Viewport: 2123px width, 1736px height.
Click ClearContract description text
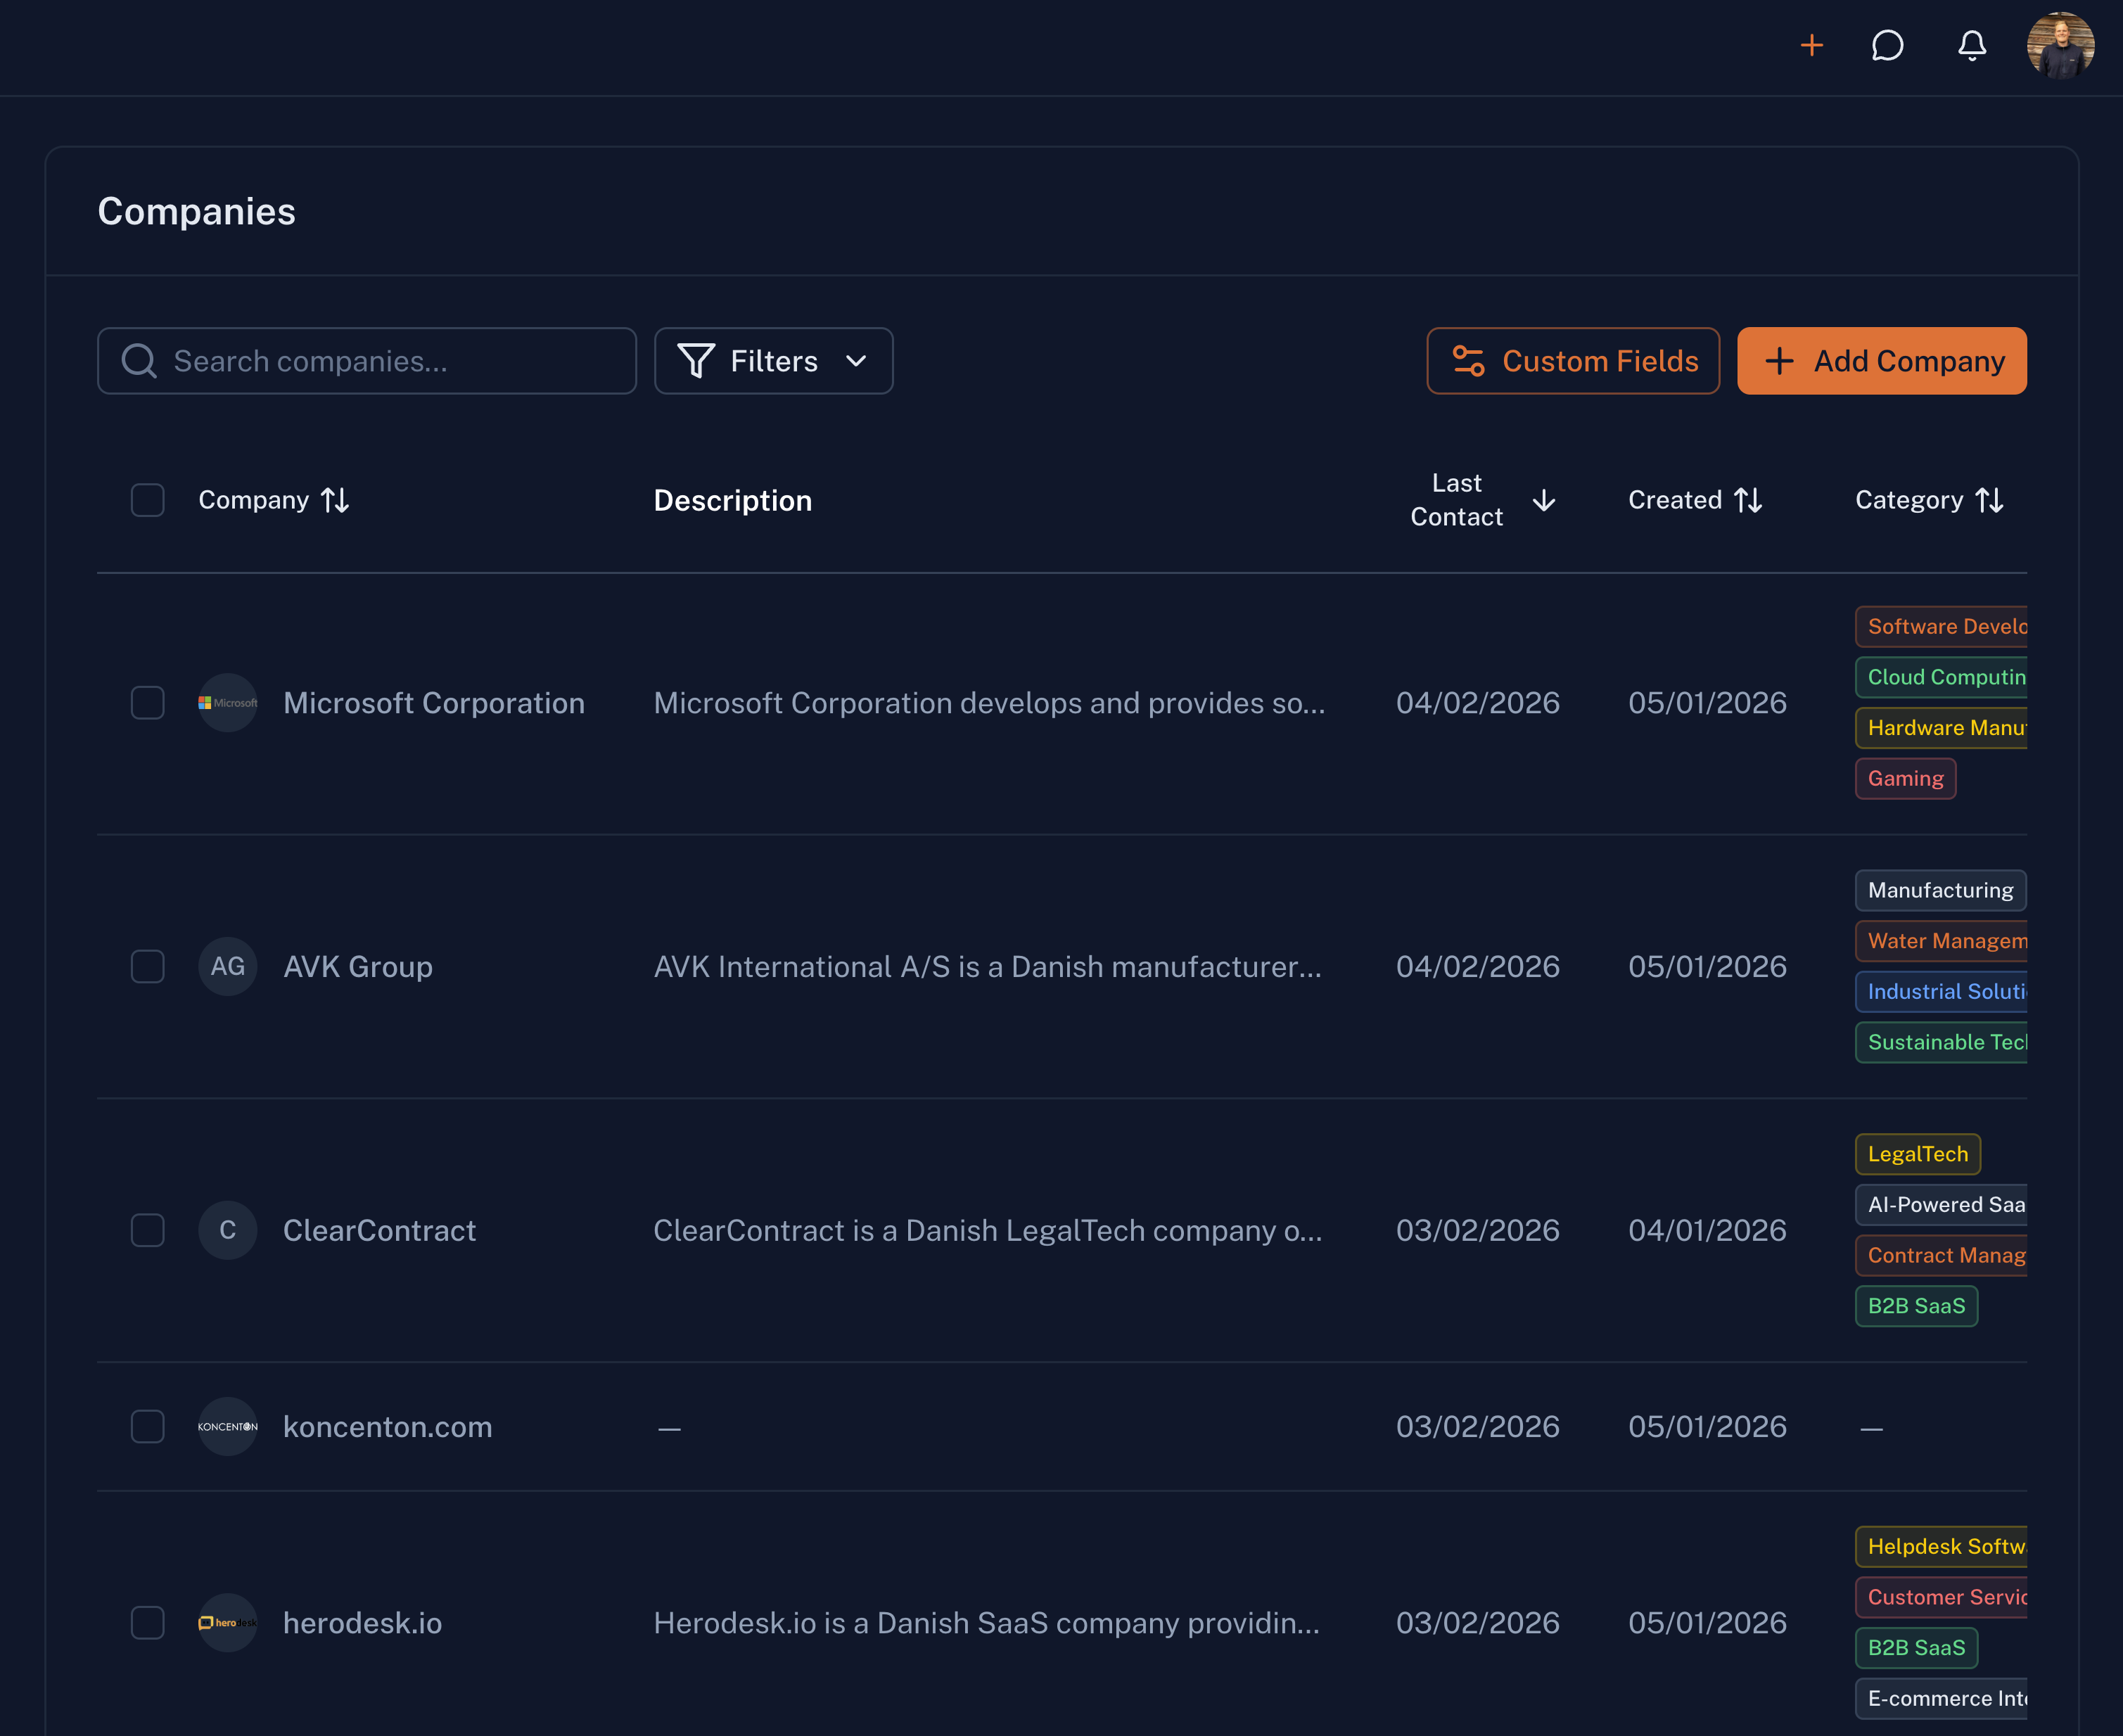click(988, 1230)
